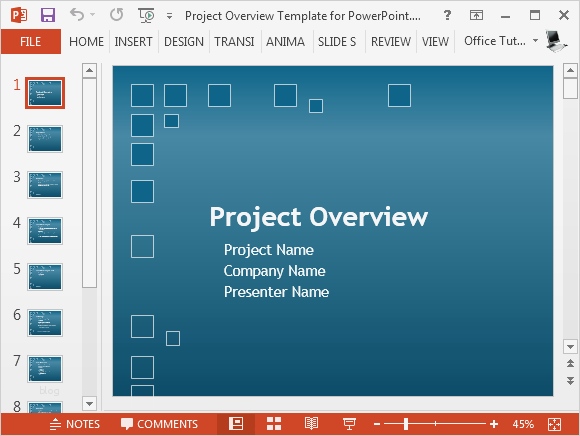Undo the last action

point(77,15)
